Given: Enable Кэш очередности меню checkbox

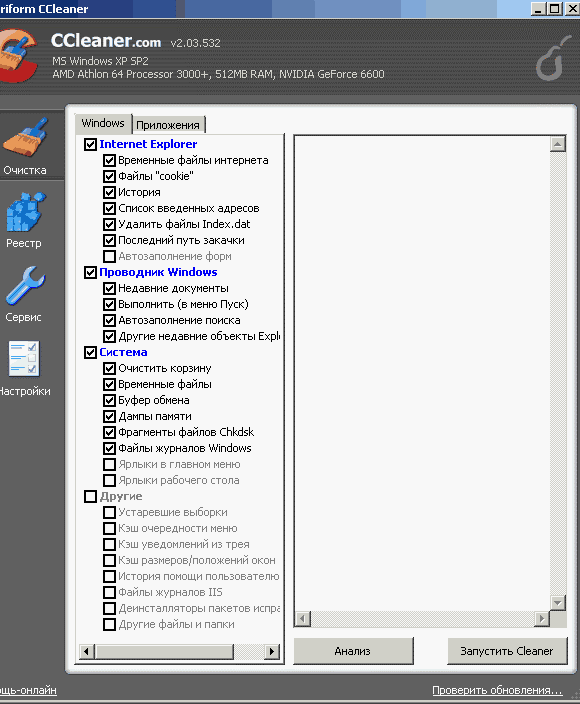Looking at the screenshot, I should click(x=109, y=528).
